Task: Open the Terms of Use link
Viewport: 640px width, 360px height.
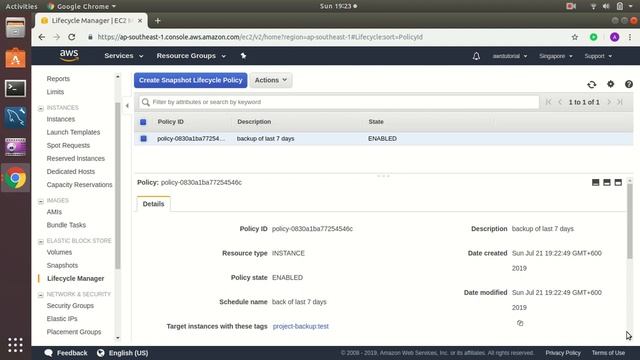Action: coord(608,353)
